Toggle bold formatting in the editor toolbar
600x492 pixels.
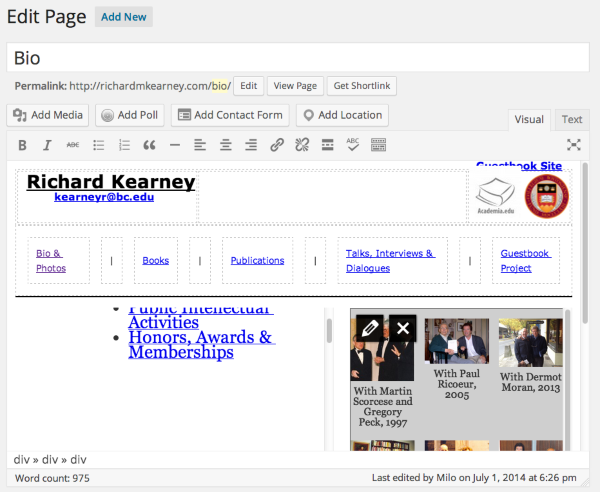point(22,145)
